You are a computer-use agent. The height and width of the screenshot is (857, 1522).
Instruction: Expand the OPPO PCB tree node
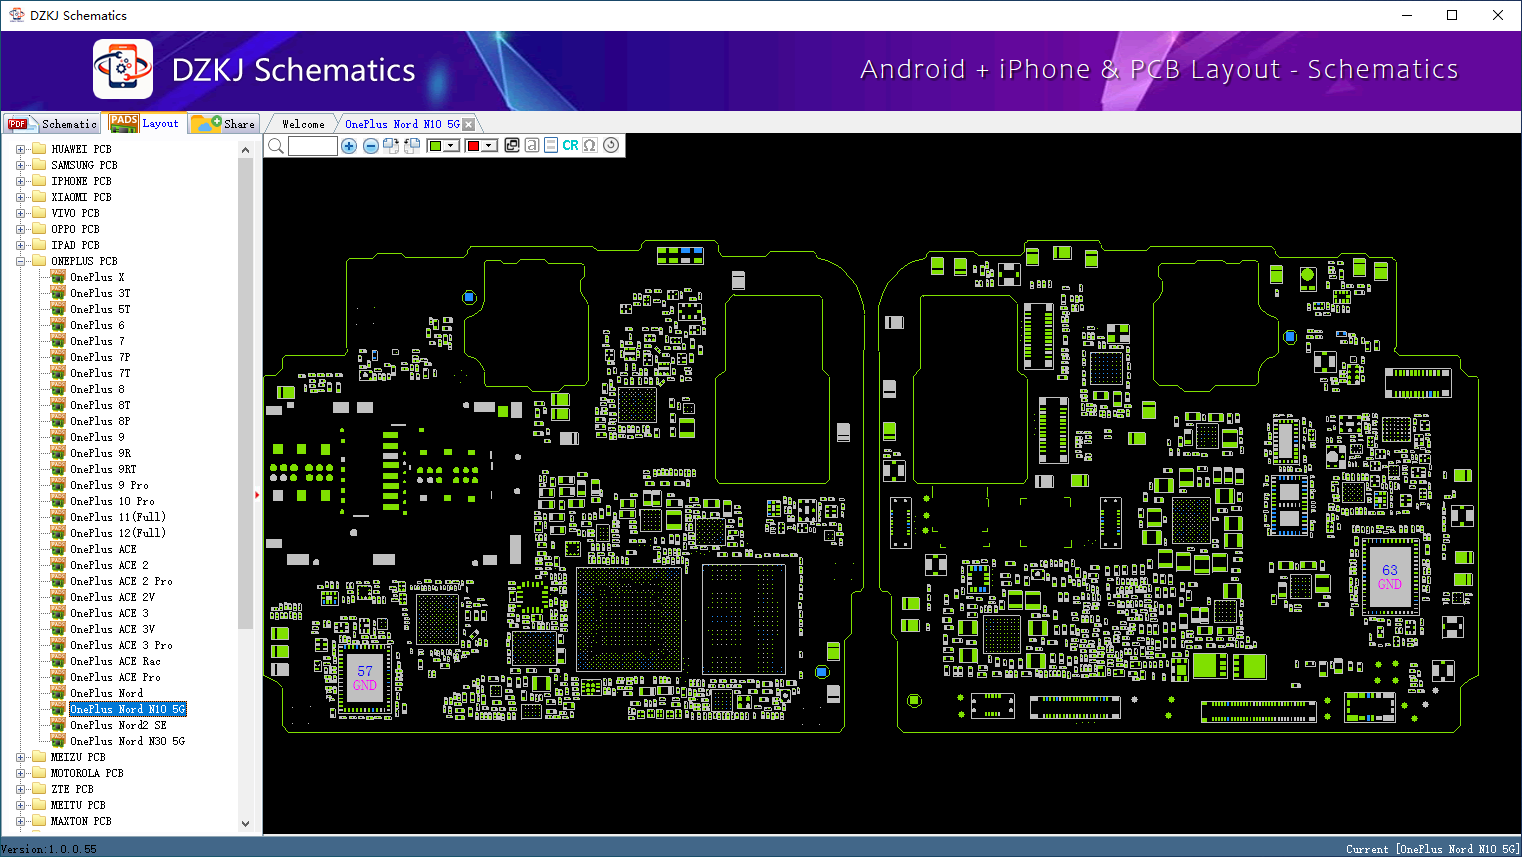20,229
